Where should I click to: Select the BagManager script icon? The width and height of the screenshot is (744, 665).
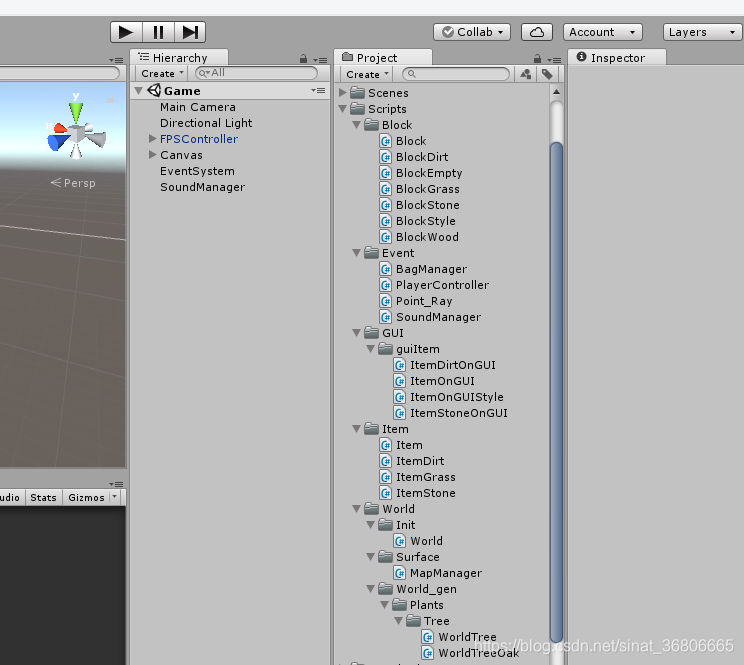pyautogui.click(x=386, y=269)
